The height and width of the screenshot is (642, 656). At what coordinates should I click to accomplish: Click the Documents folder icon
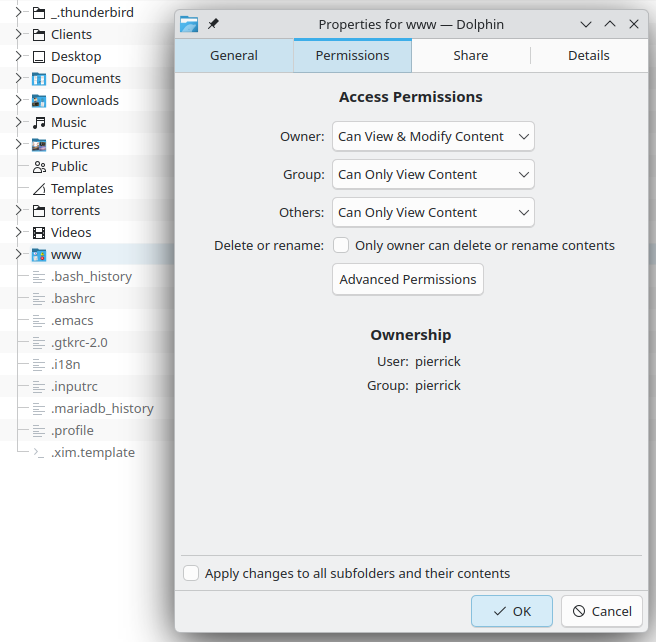(39, 79)
